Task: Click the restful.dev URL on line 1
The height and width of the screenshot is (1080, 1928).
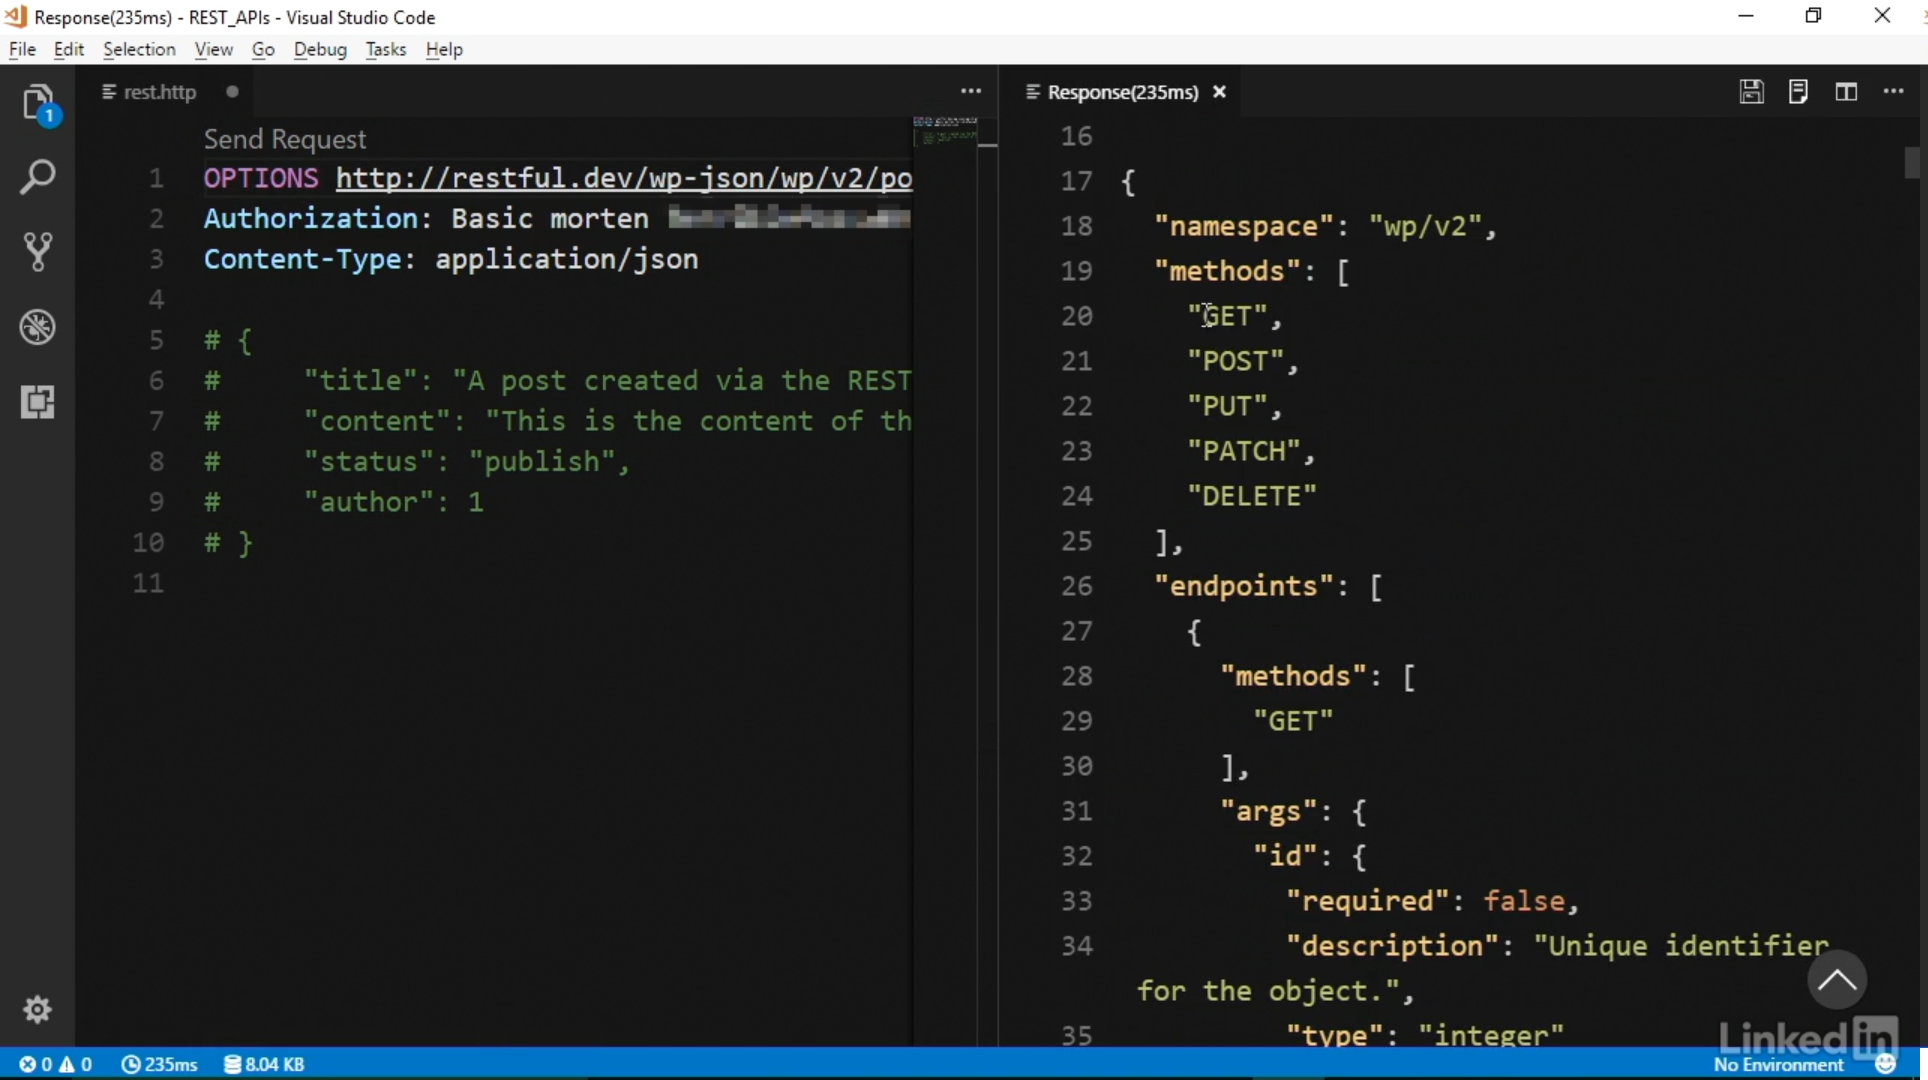Action: pos(624,178)
